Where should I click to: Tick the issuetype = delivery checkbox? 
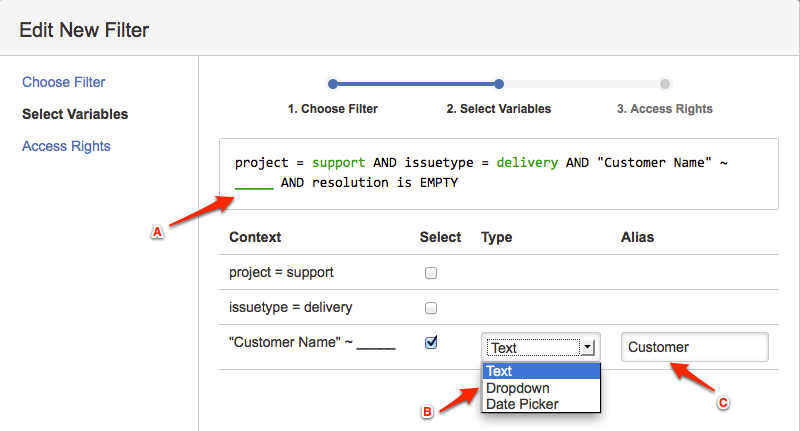[x=431, y=307]
